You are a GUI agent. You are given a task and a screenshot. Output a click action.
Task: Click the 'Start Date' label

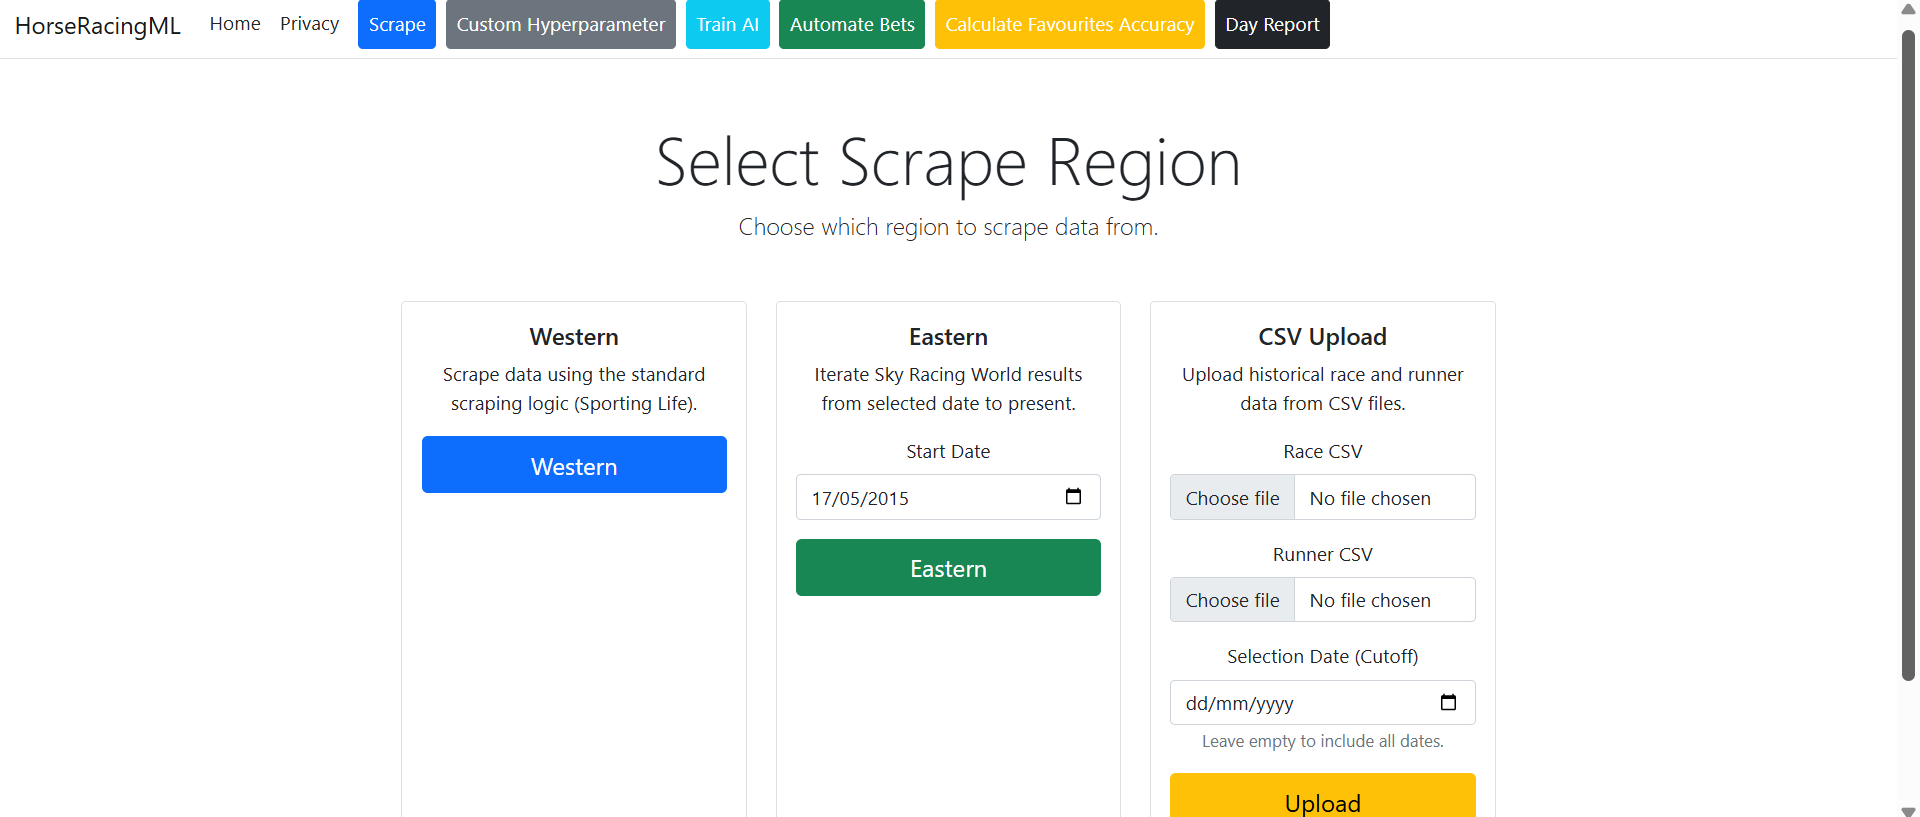click(x=948, y=452)
